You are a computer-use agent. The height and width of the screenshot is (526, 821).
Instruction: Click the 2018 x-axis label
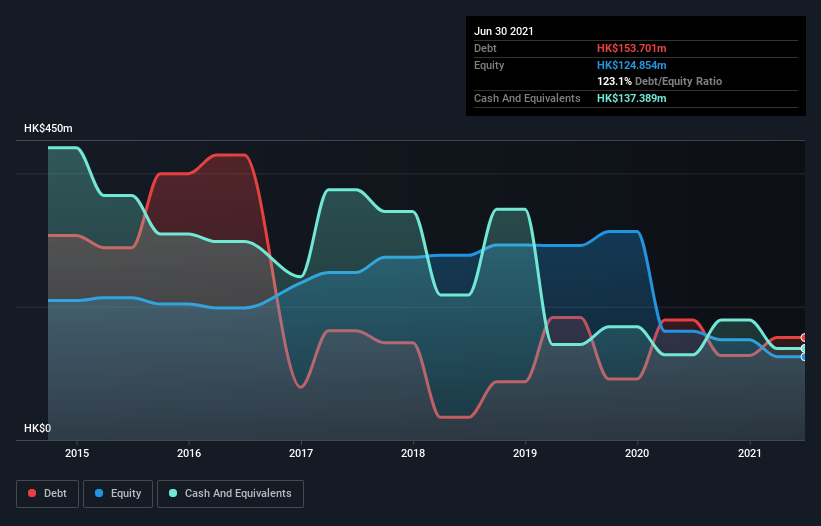[x=413, y=453]
